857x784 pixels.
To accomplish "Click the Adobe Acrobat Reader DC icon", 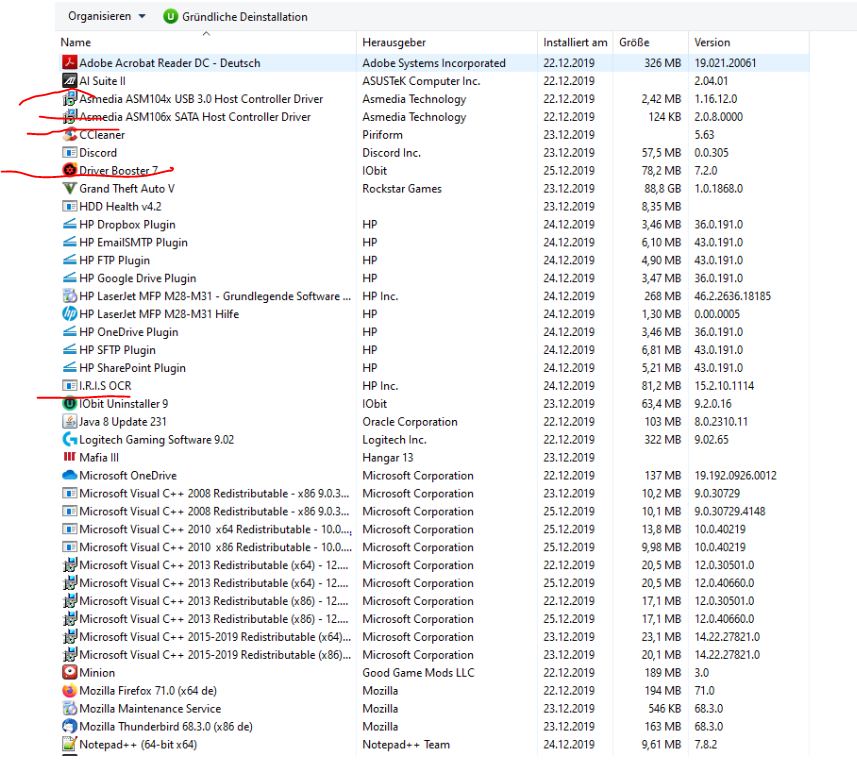I will pyautogui.click(x=69, y=63).
